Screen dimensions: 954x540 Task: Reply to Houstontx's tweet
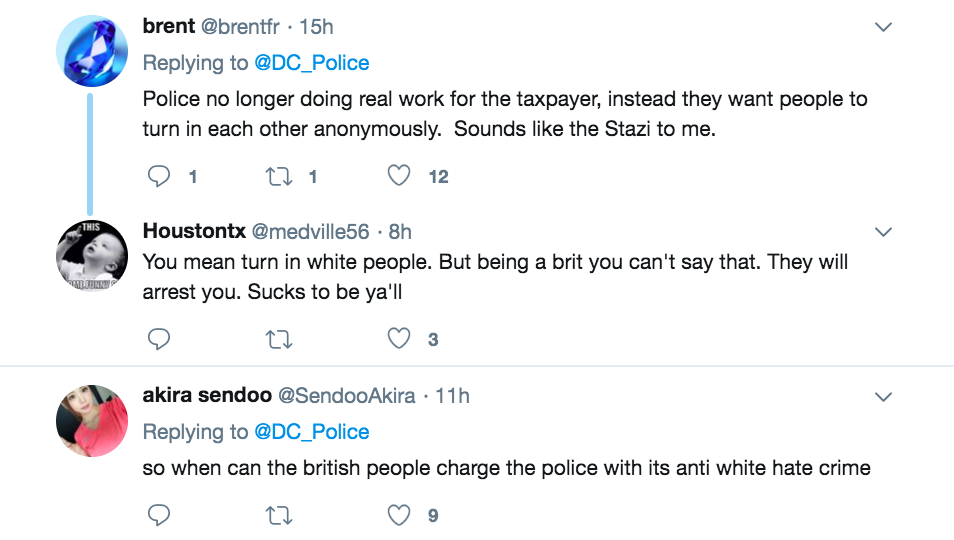point(160,339)
